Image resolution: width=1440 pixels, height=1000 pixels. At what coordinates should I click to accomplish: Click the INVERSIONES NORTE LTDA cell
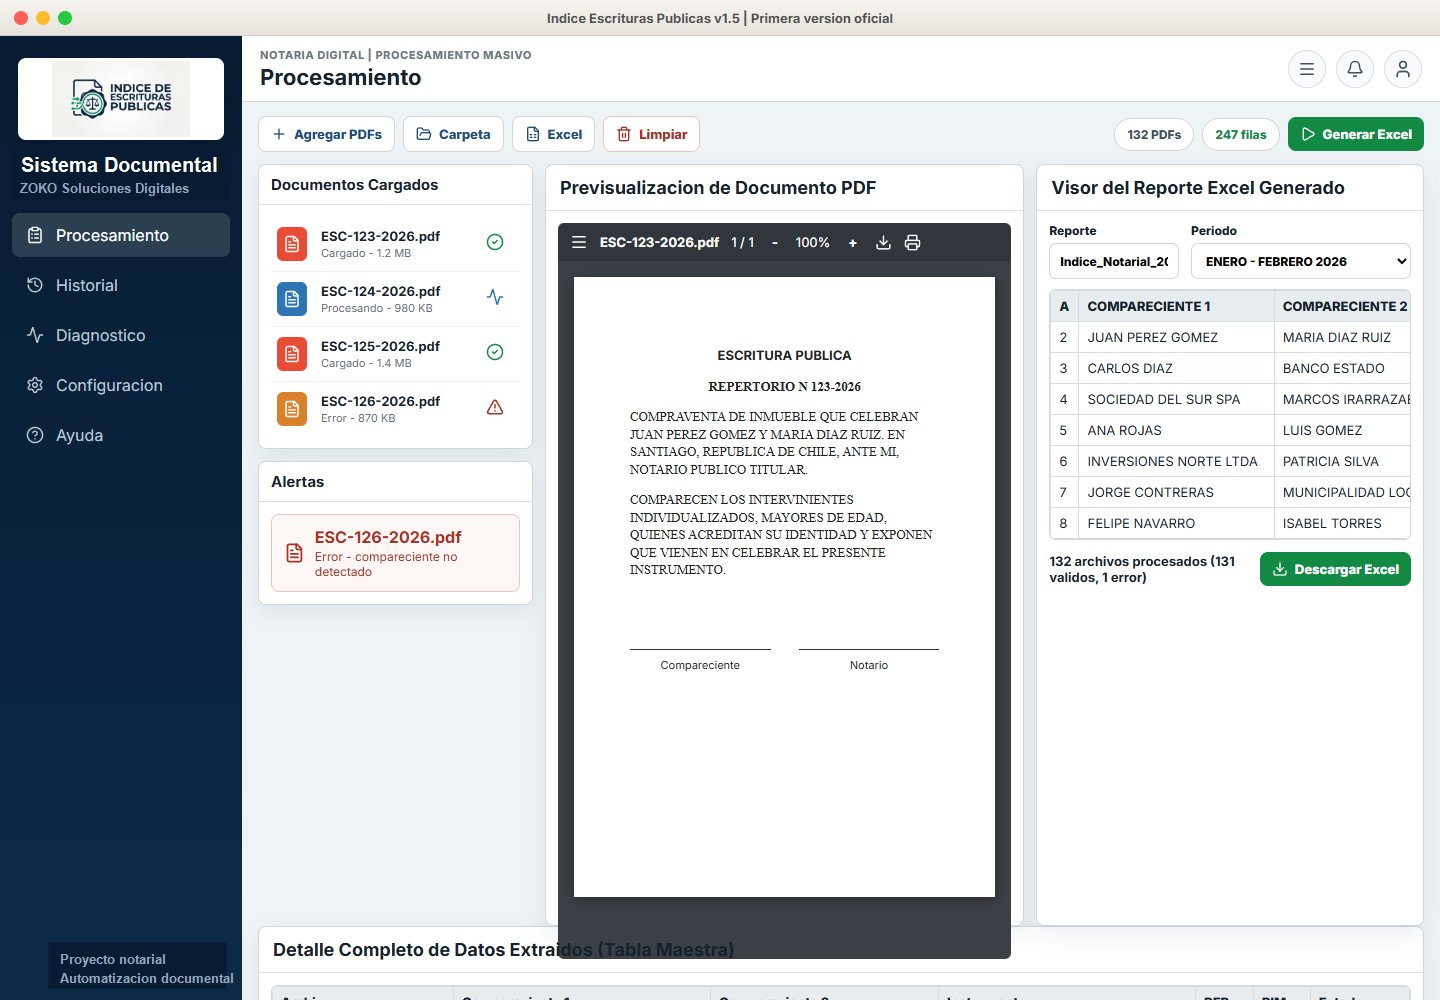(x=1176, y=461)
